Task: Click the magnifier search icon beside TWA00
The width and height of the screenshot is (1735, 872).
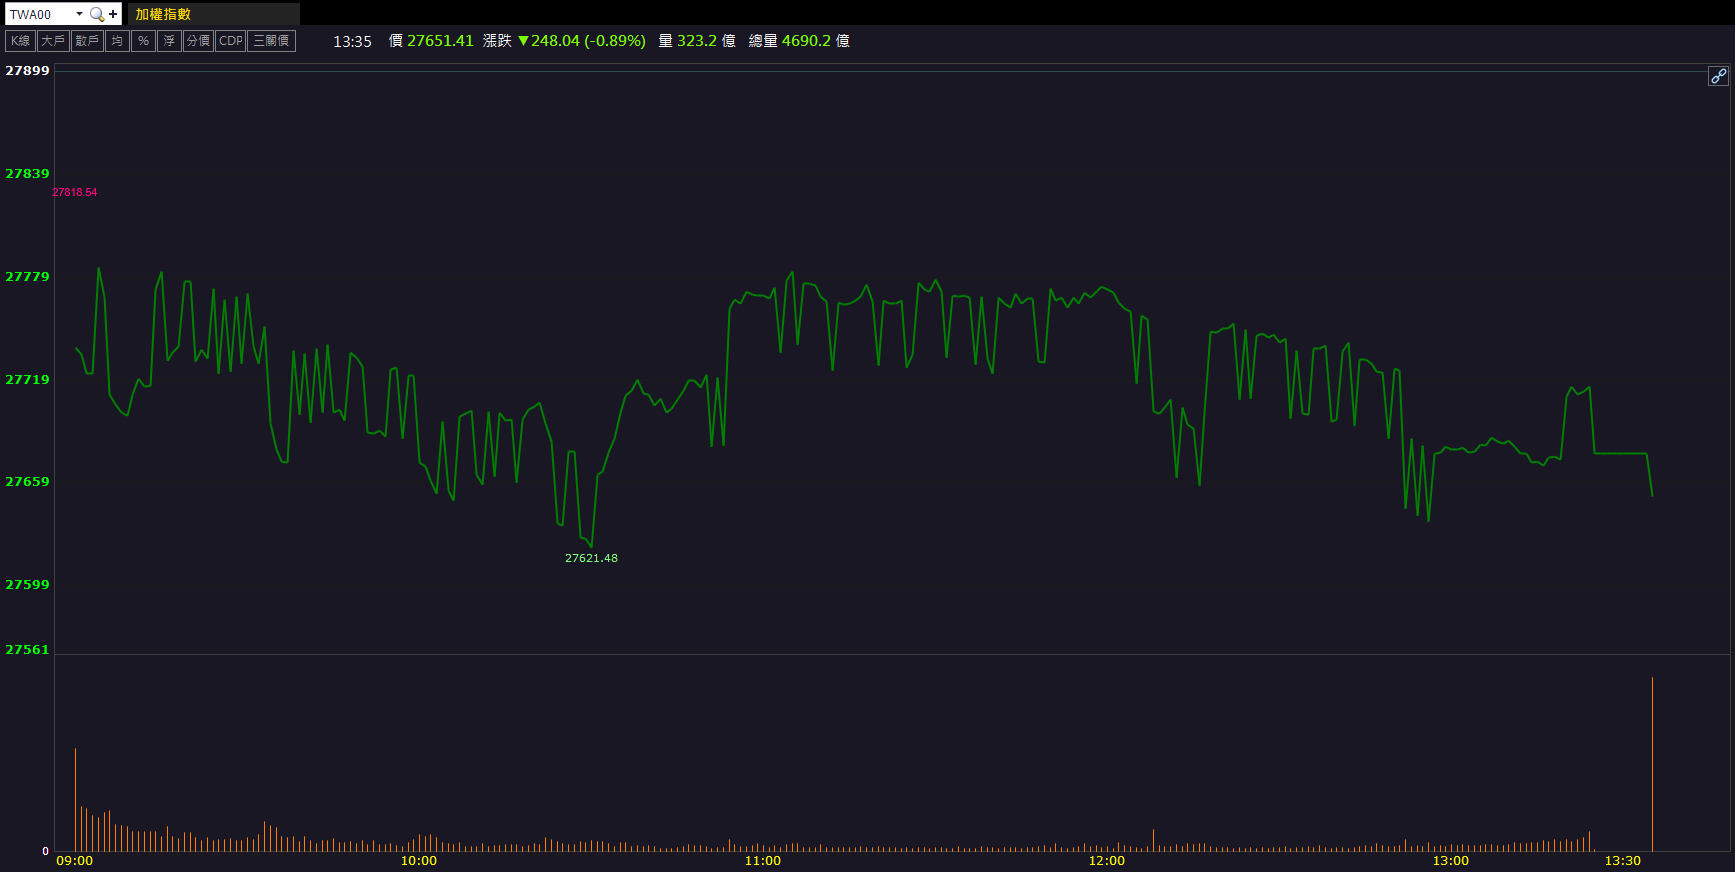Action: [97, 14]
